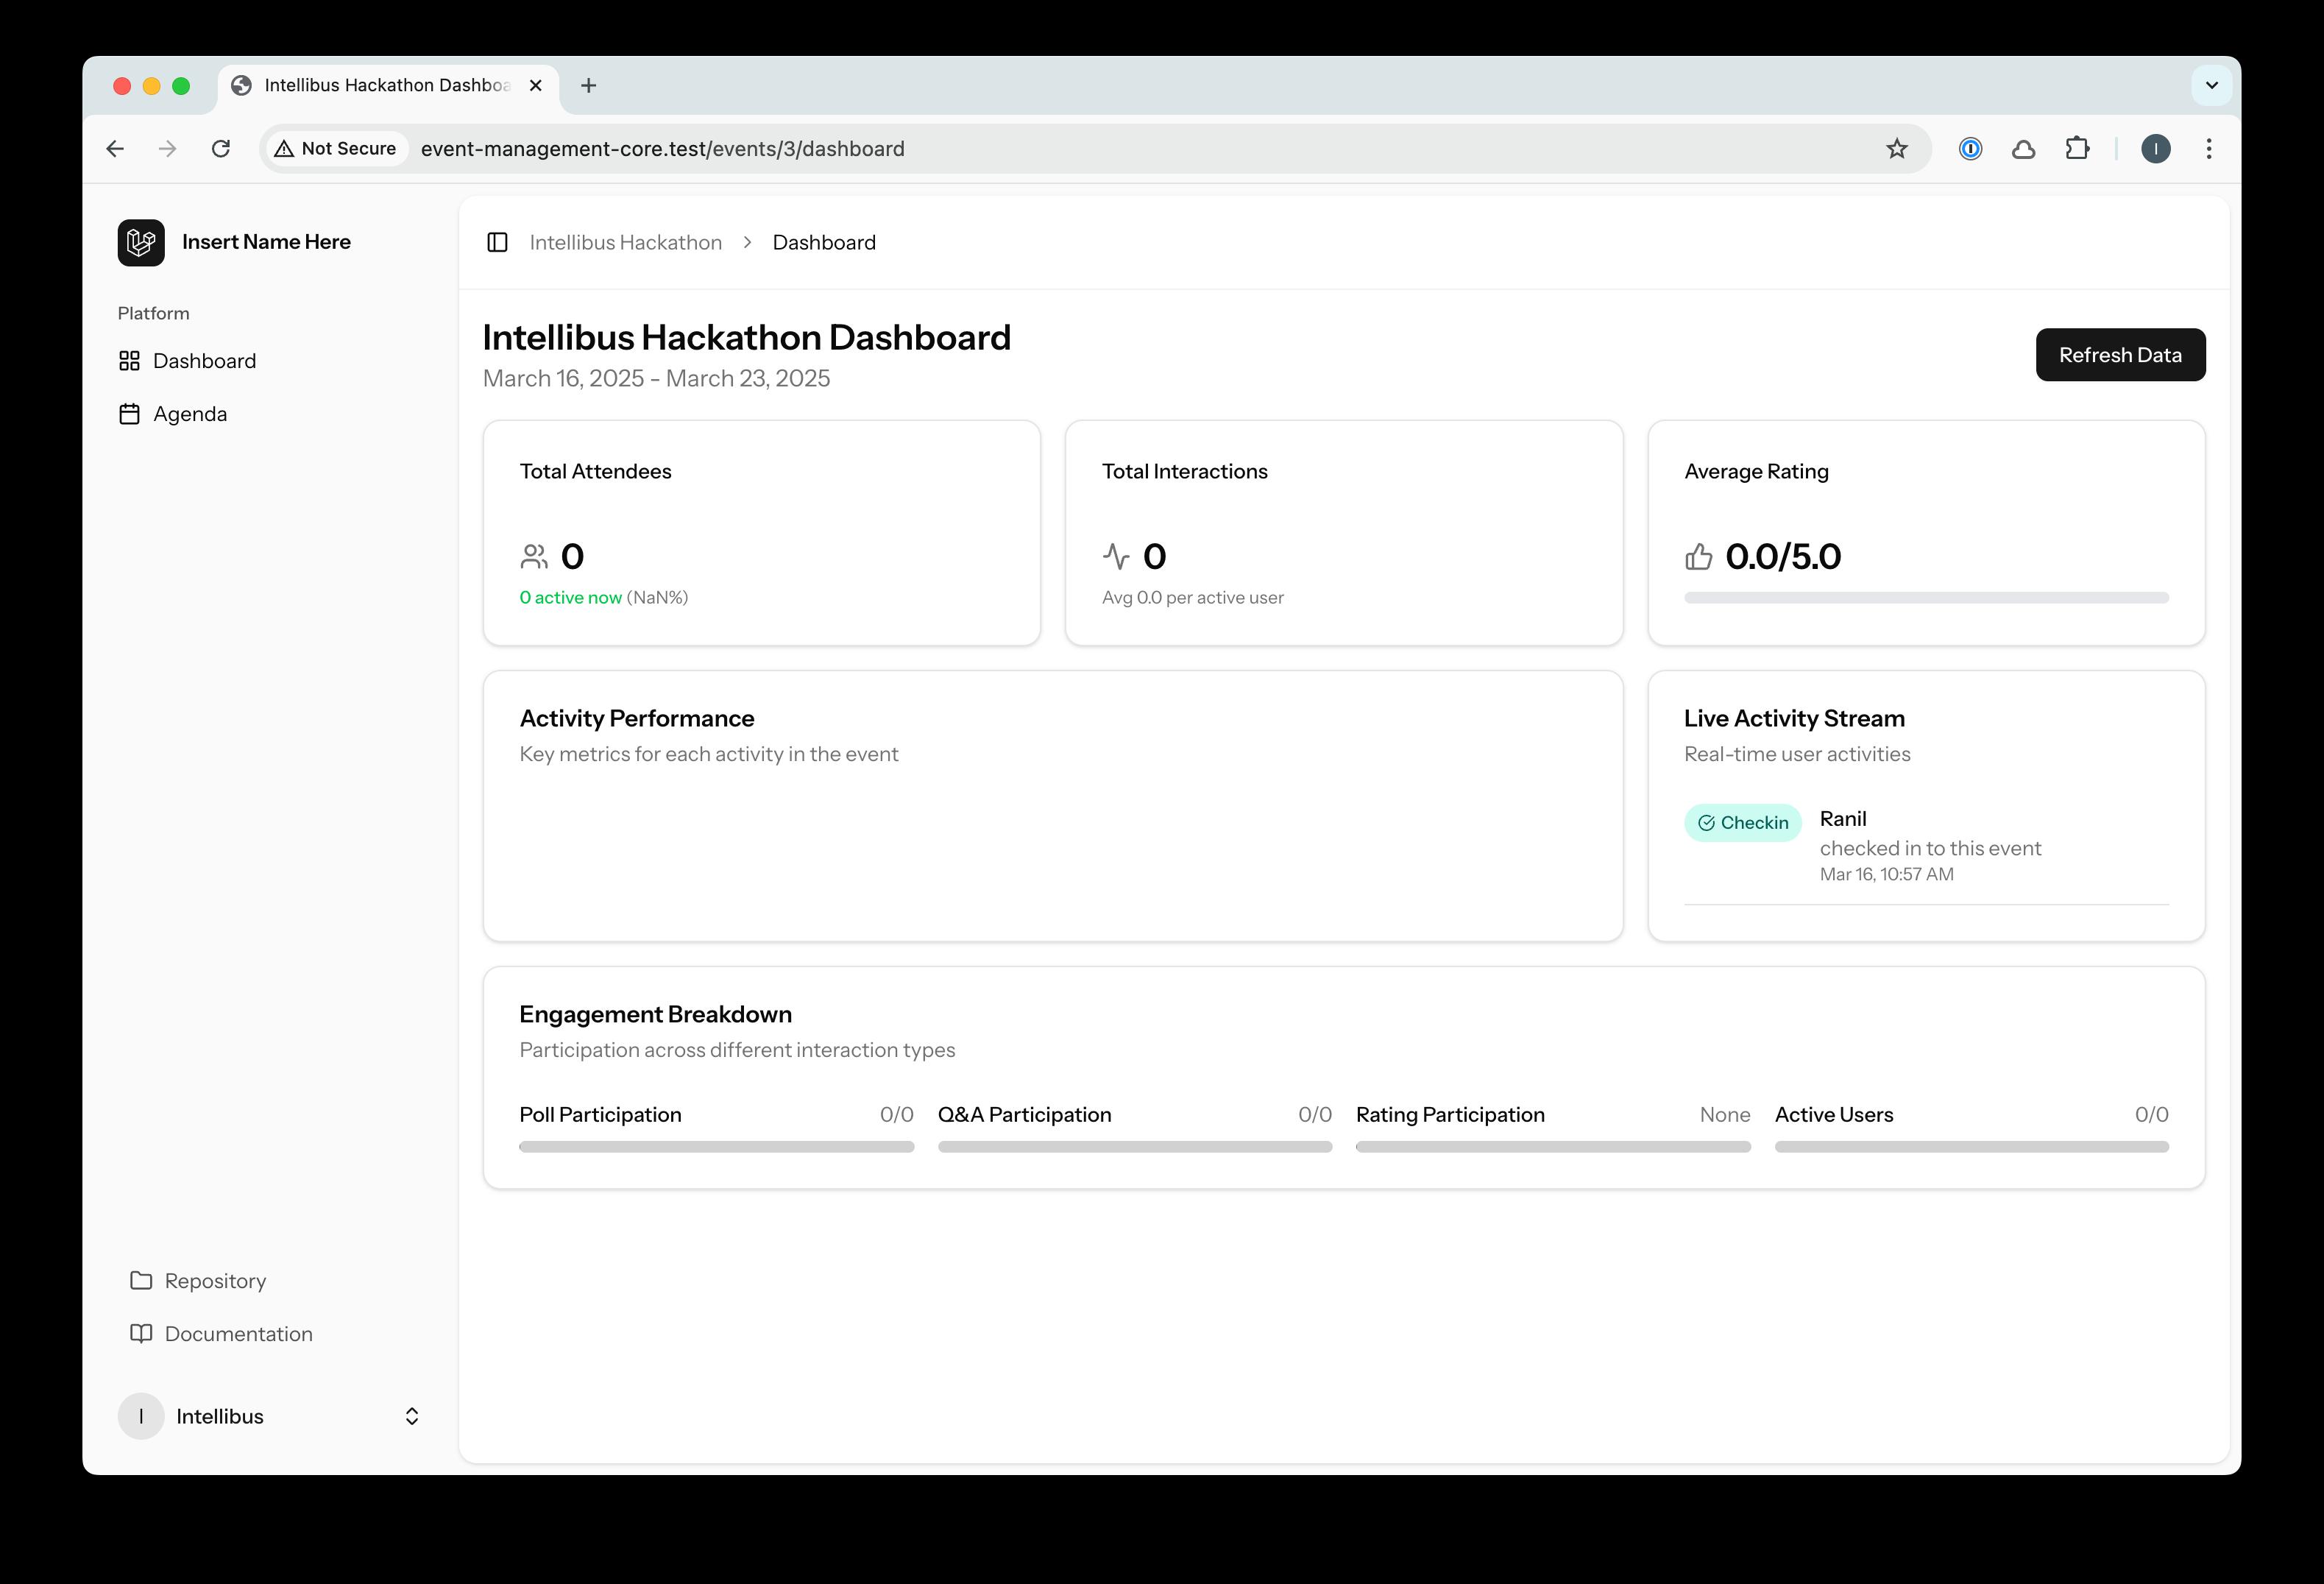The width and height of the screenshot is (2324, 1584).
Task: Reload the page in browser
Action: point(221,149)
